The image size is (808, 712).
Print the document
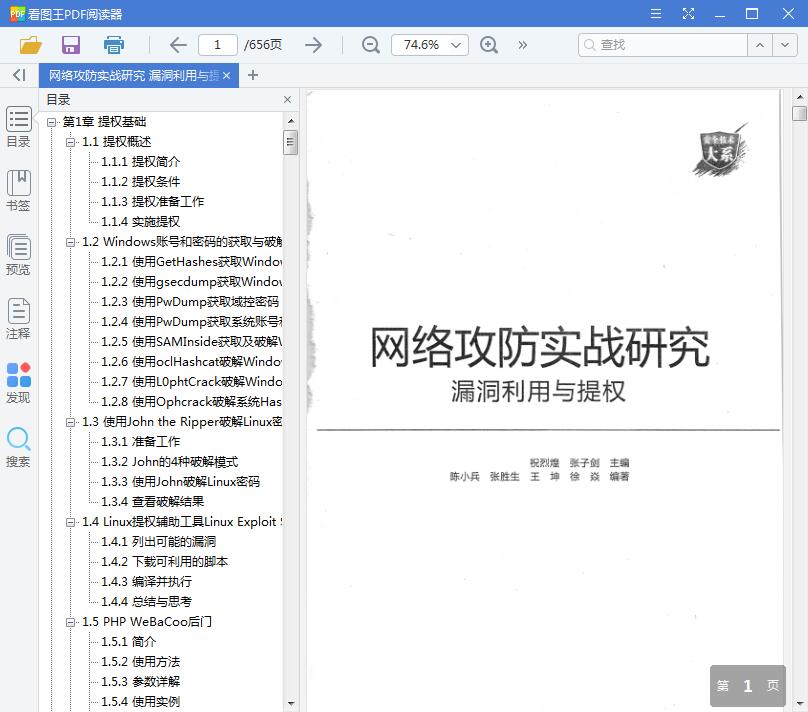[113, 45]
